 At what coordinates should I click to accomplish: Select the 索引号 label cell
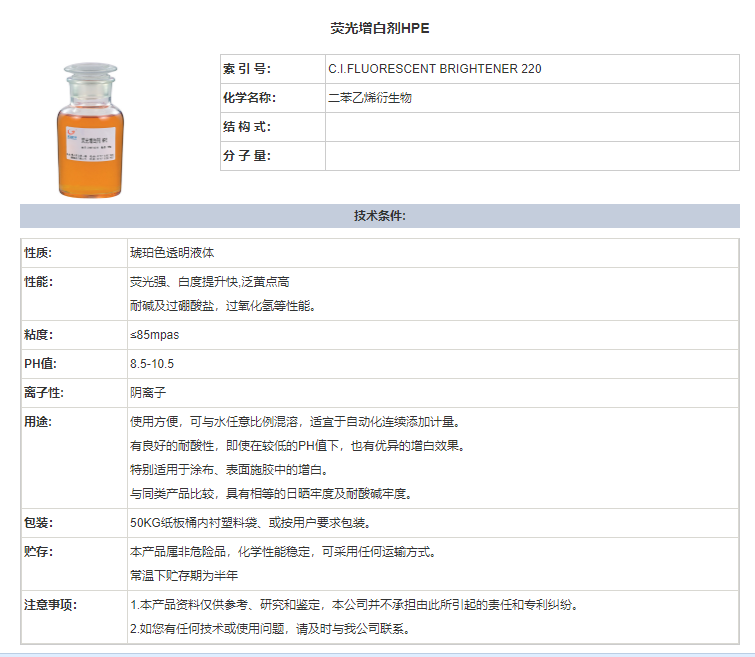[x=247, y=69]
